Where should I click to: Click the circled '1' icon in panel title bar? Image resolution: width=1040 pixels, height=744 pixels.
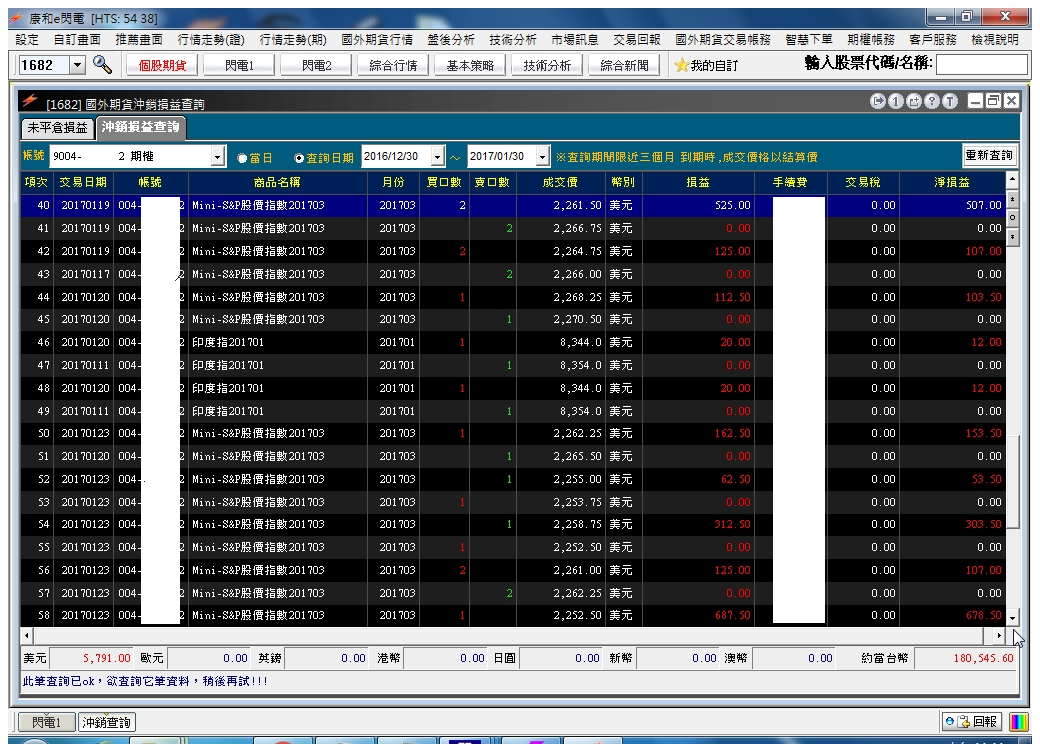tap(895, 101)
